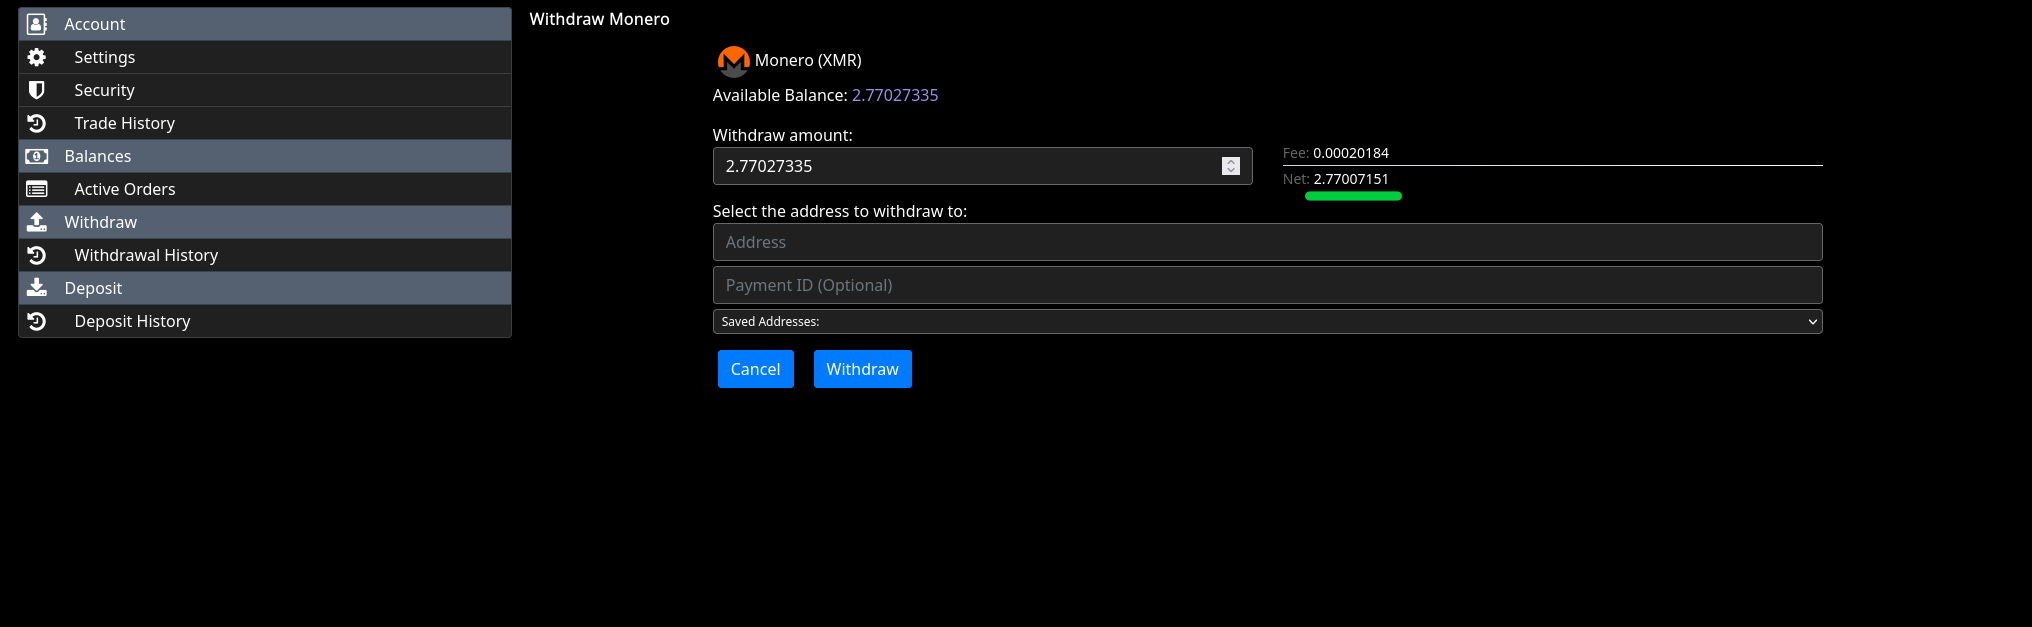This screenshot has height=627, width=2032.
Task: Click the Balances money icon
Action: [x=37, y=156]
